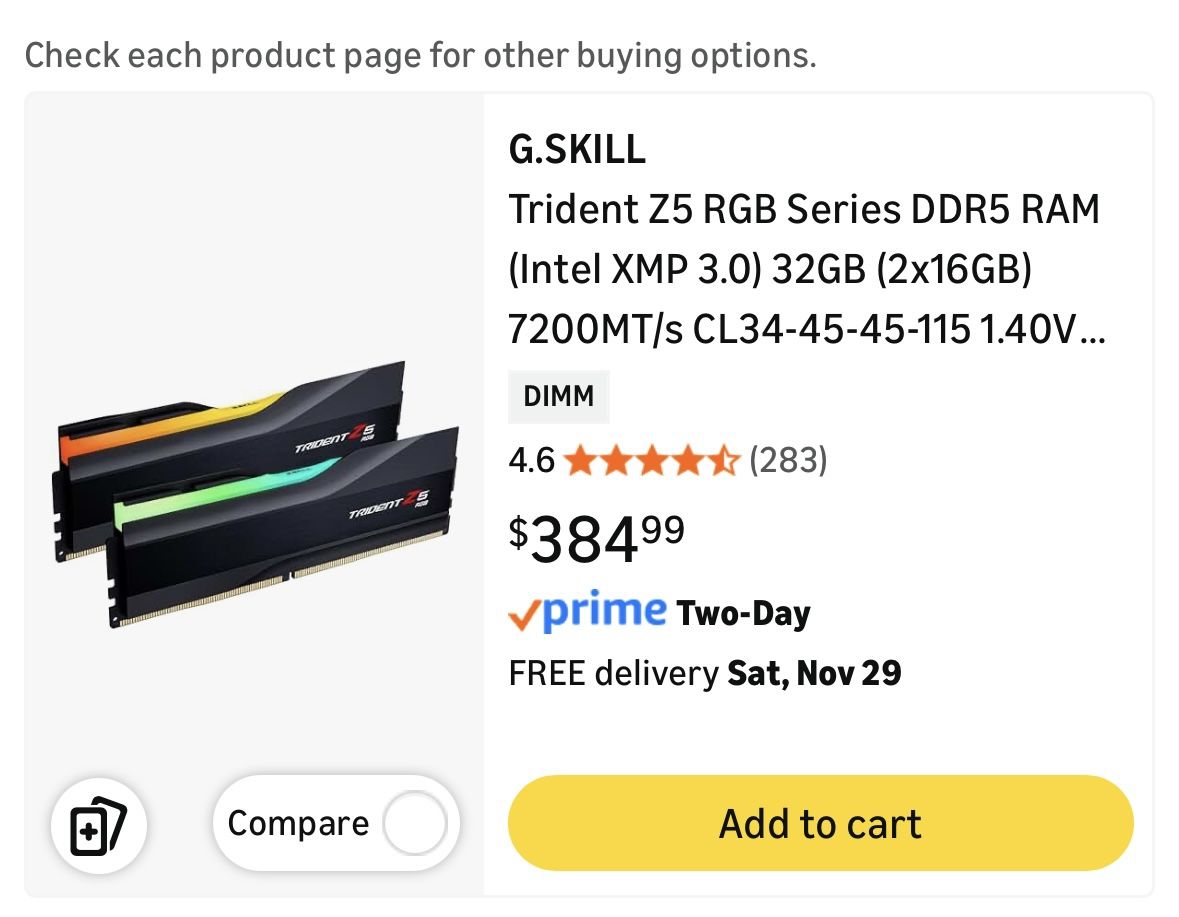View the 283 customer reviews
The width and height of the screenshot is (1179, 917).
(x=789, y=461)
